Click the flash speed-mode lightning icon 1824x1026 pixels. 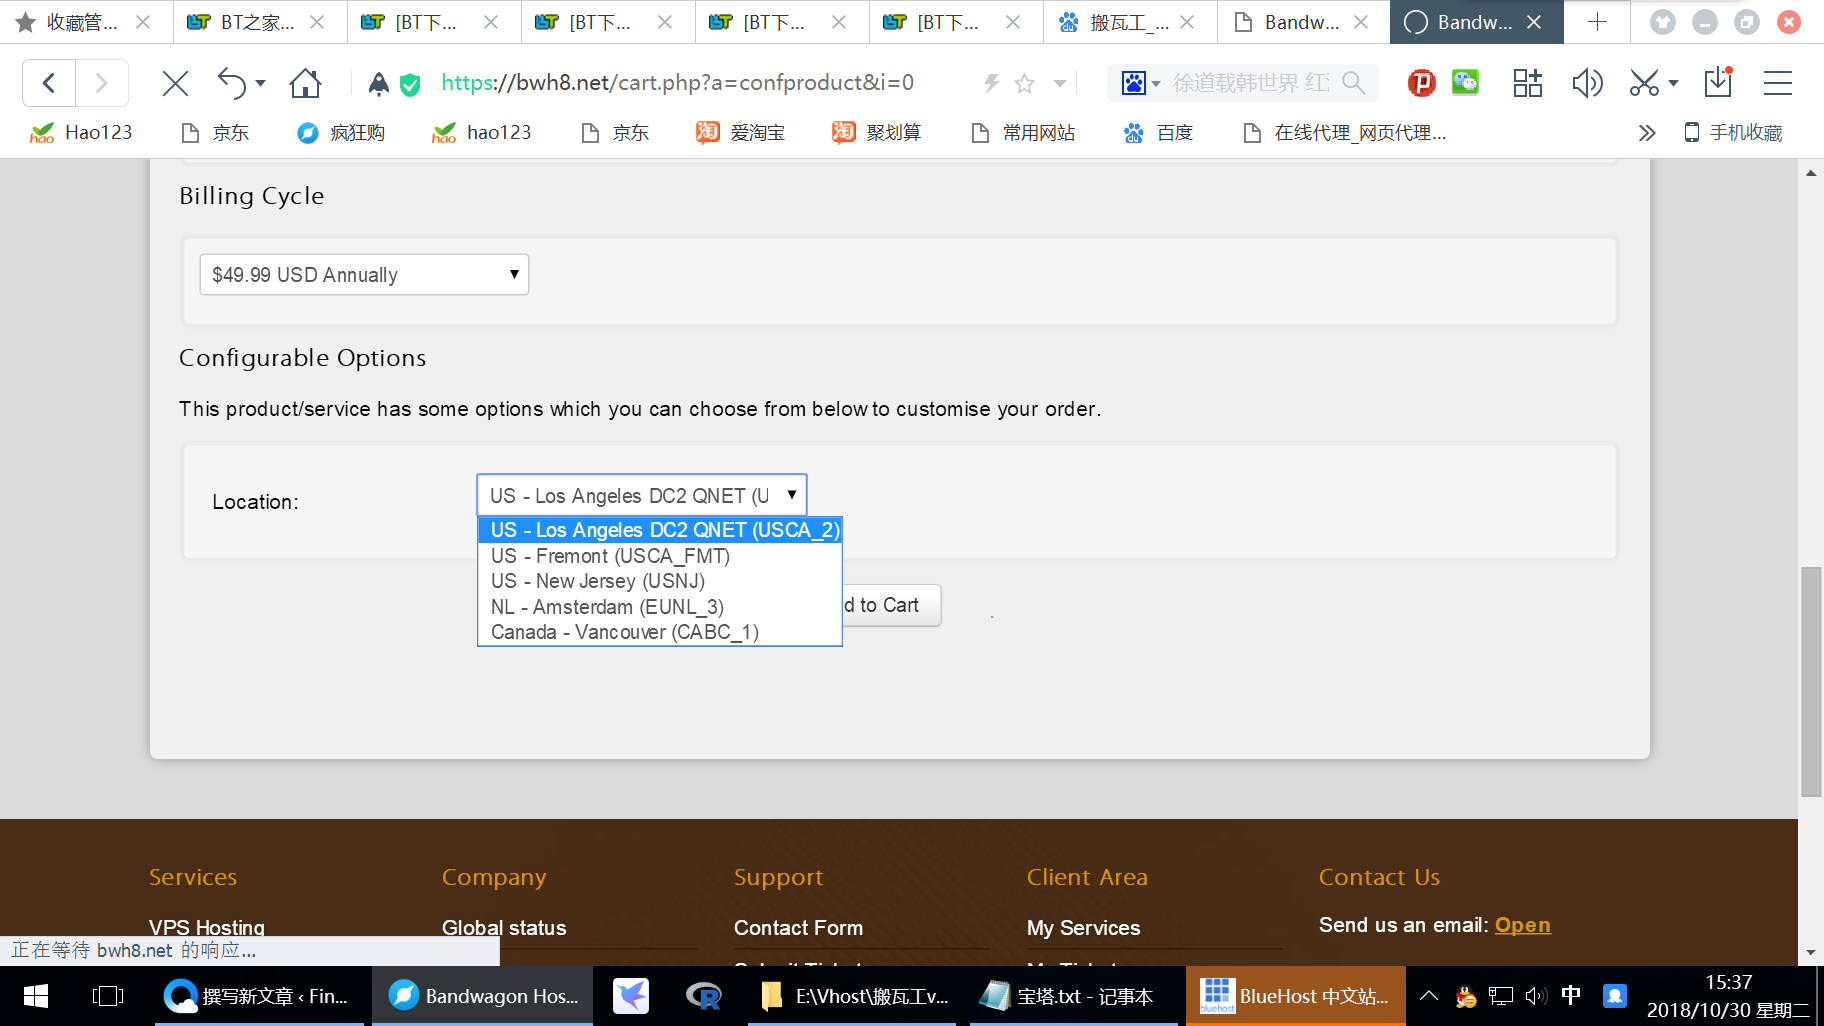point(991,83)
